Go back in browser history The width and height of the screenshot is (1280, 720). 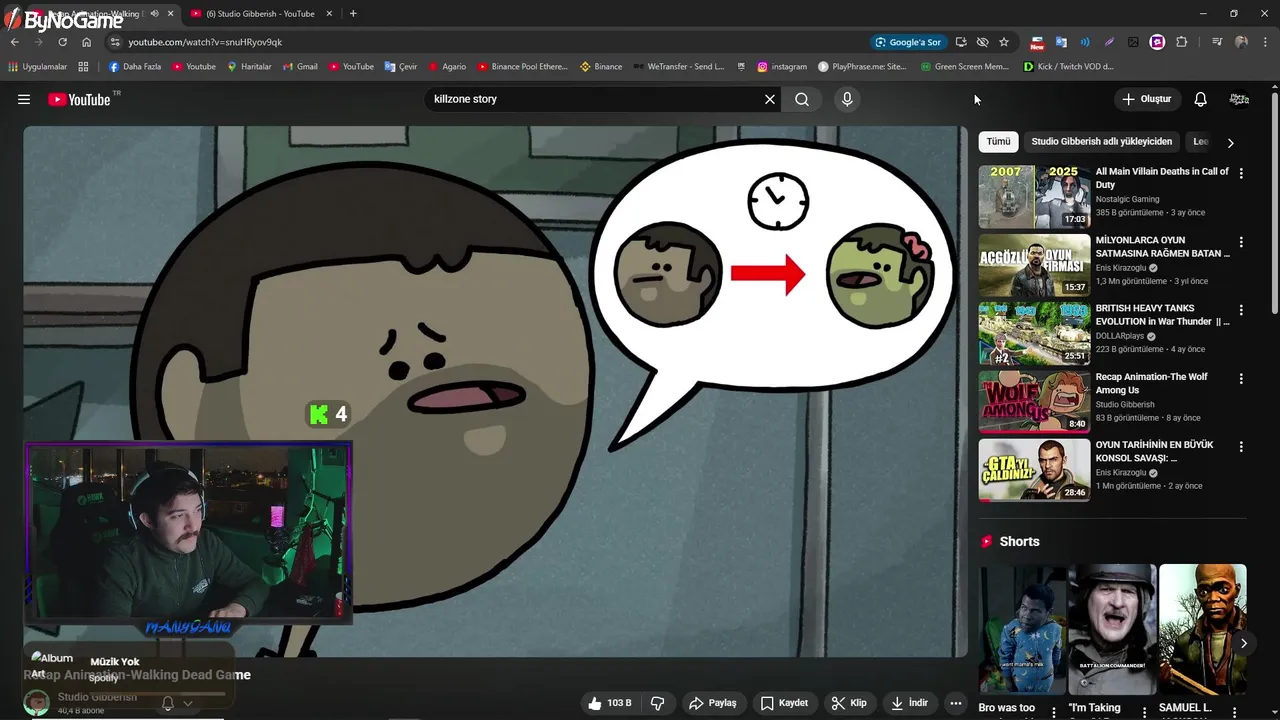14,42
